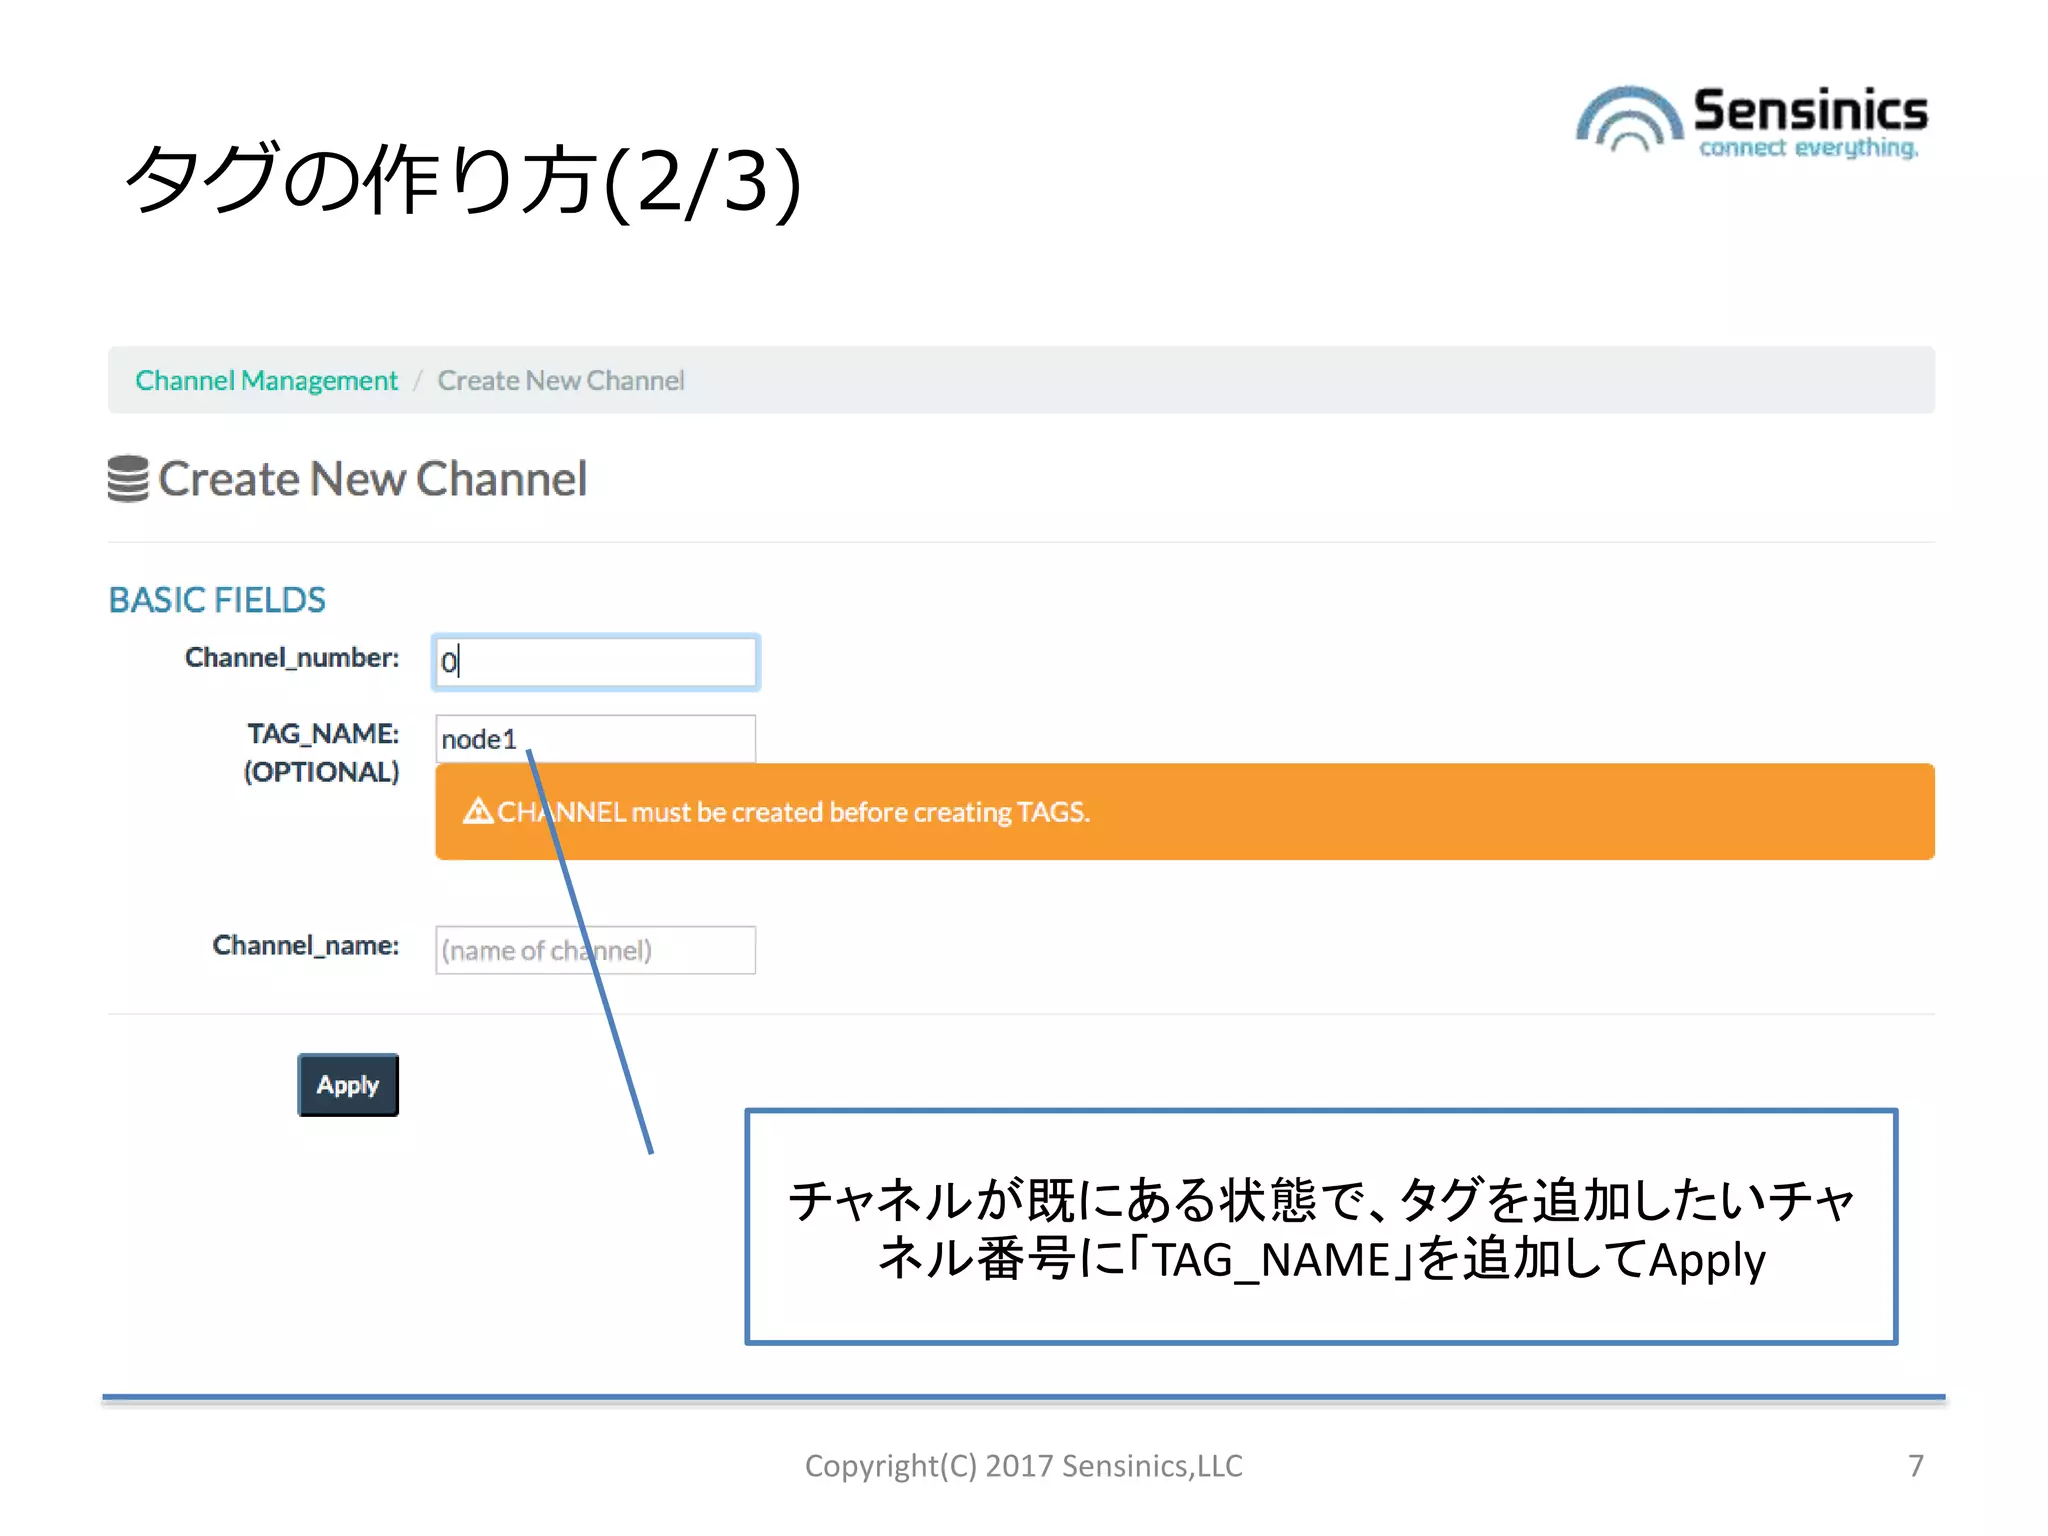Click the Copyright 2017 Sensinics footer text

[x=1023, y=1466]
